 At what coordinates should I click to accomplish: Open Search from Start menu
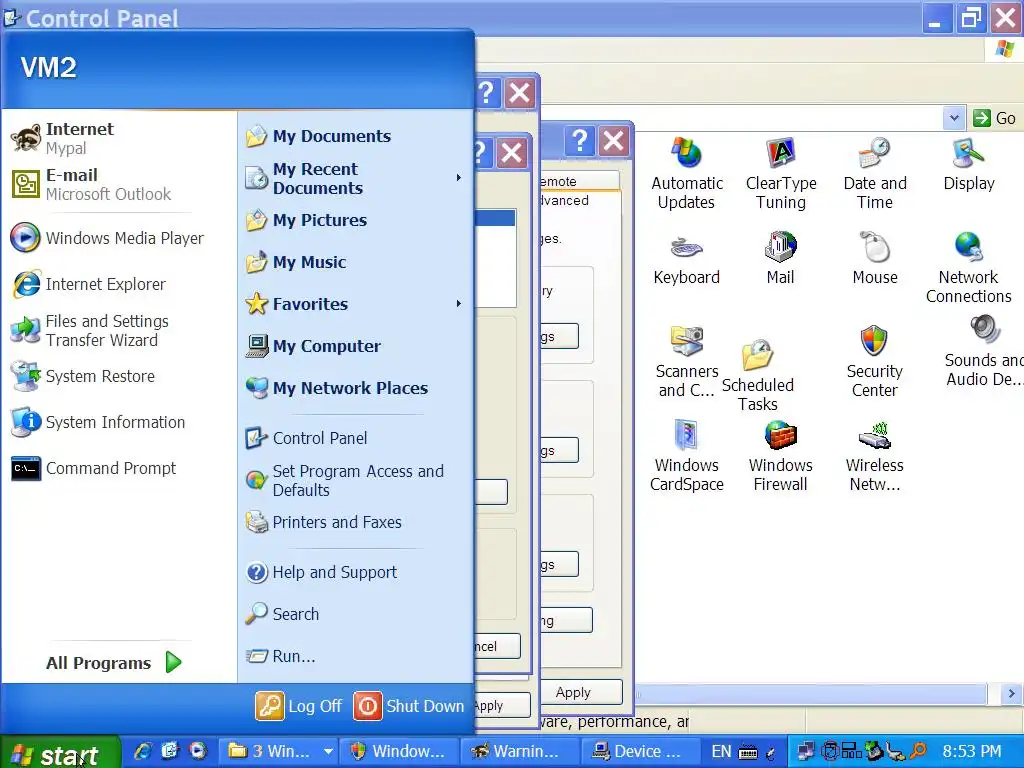(x=355, y=614)
